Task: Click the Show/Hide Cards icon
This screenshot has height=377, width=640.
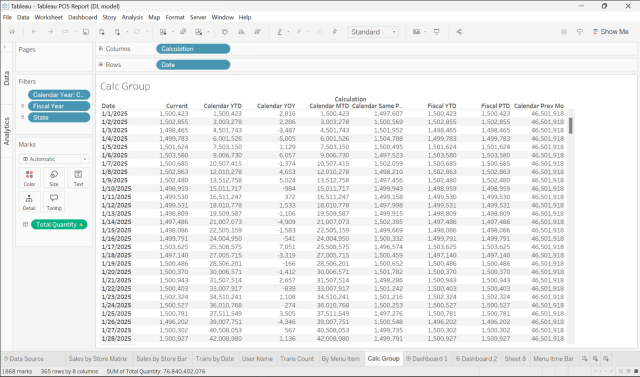Action: point(416,32)
